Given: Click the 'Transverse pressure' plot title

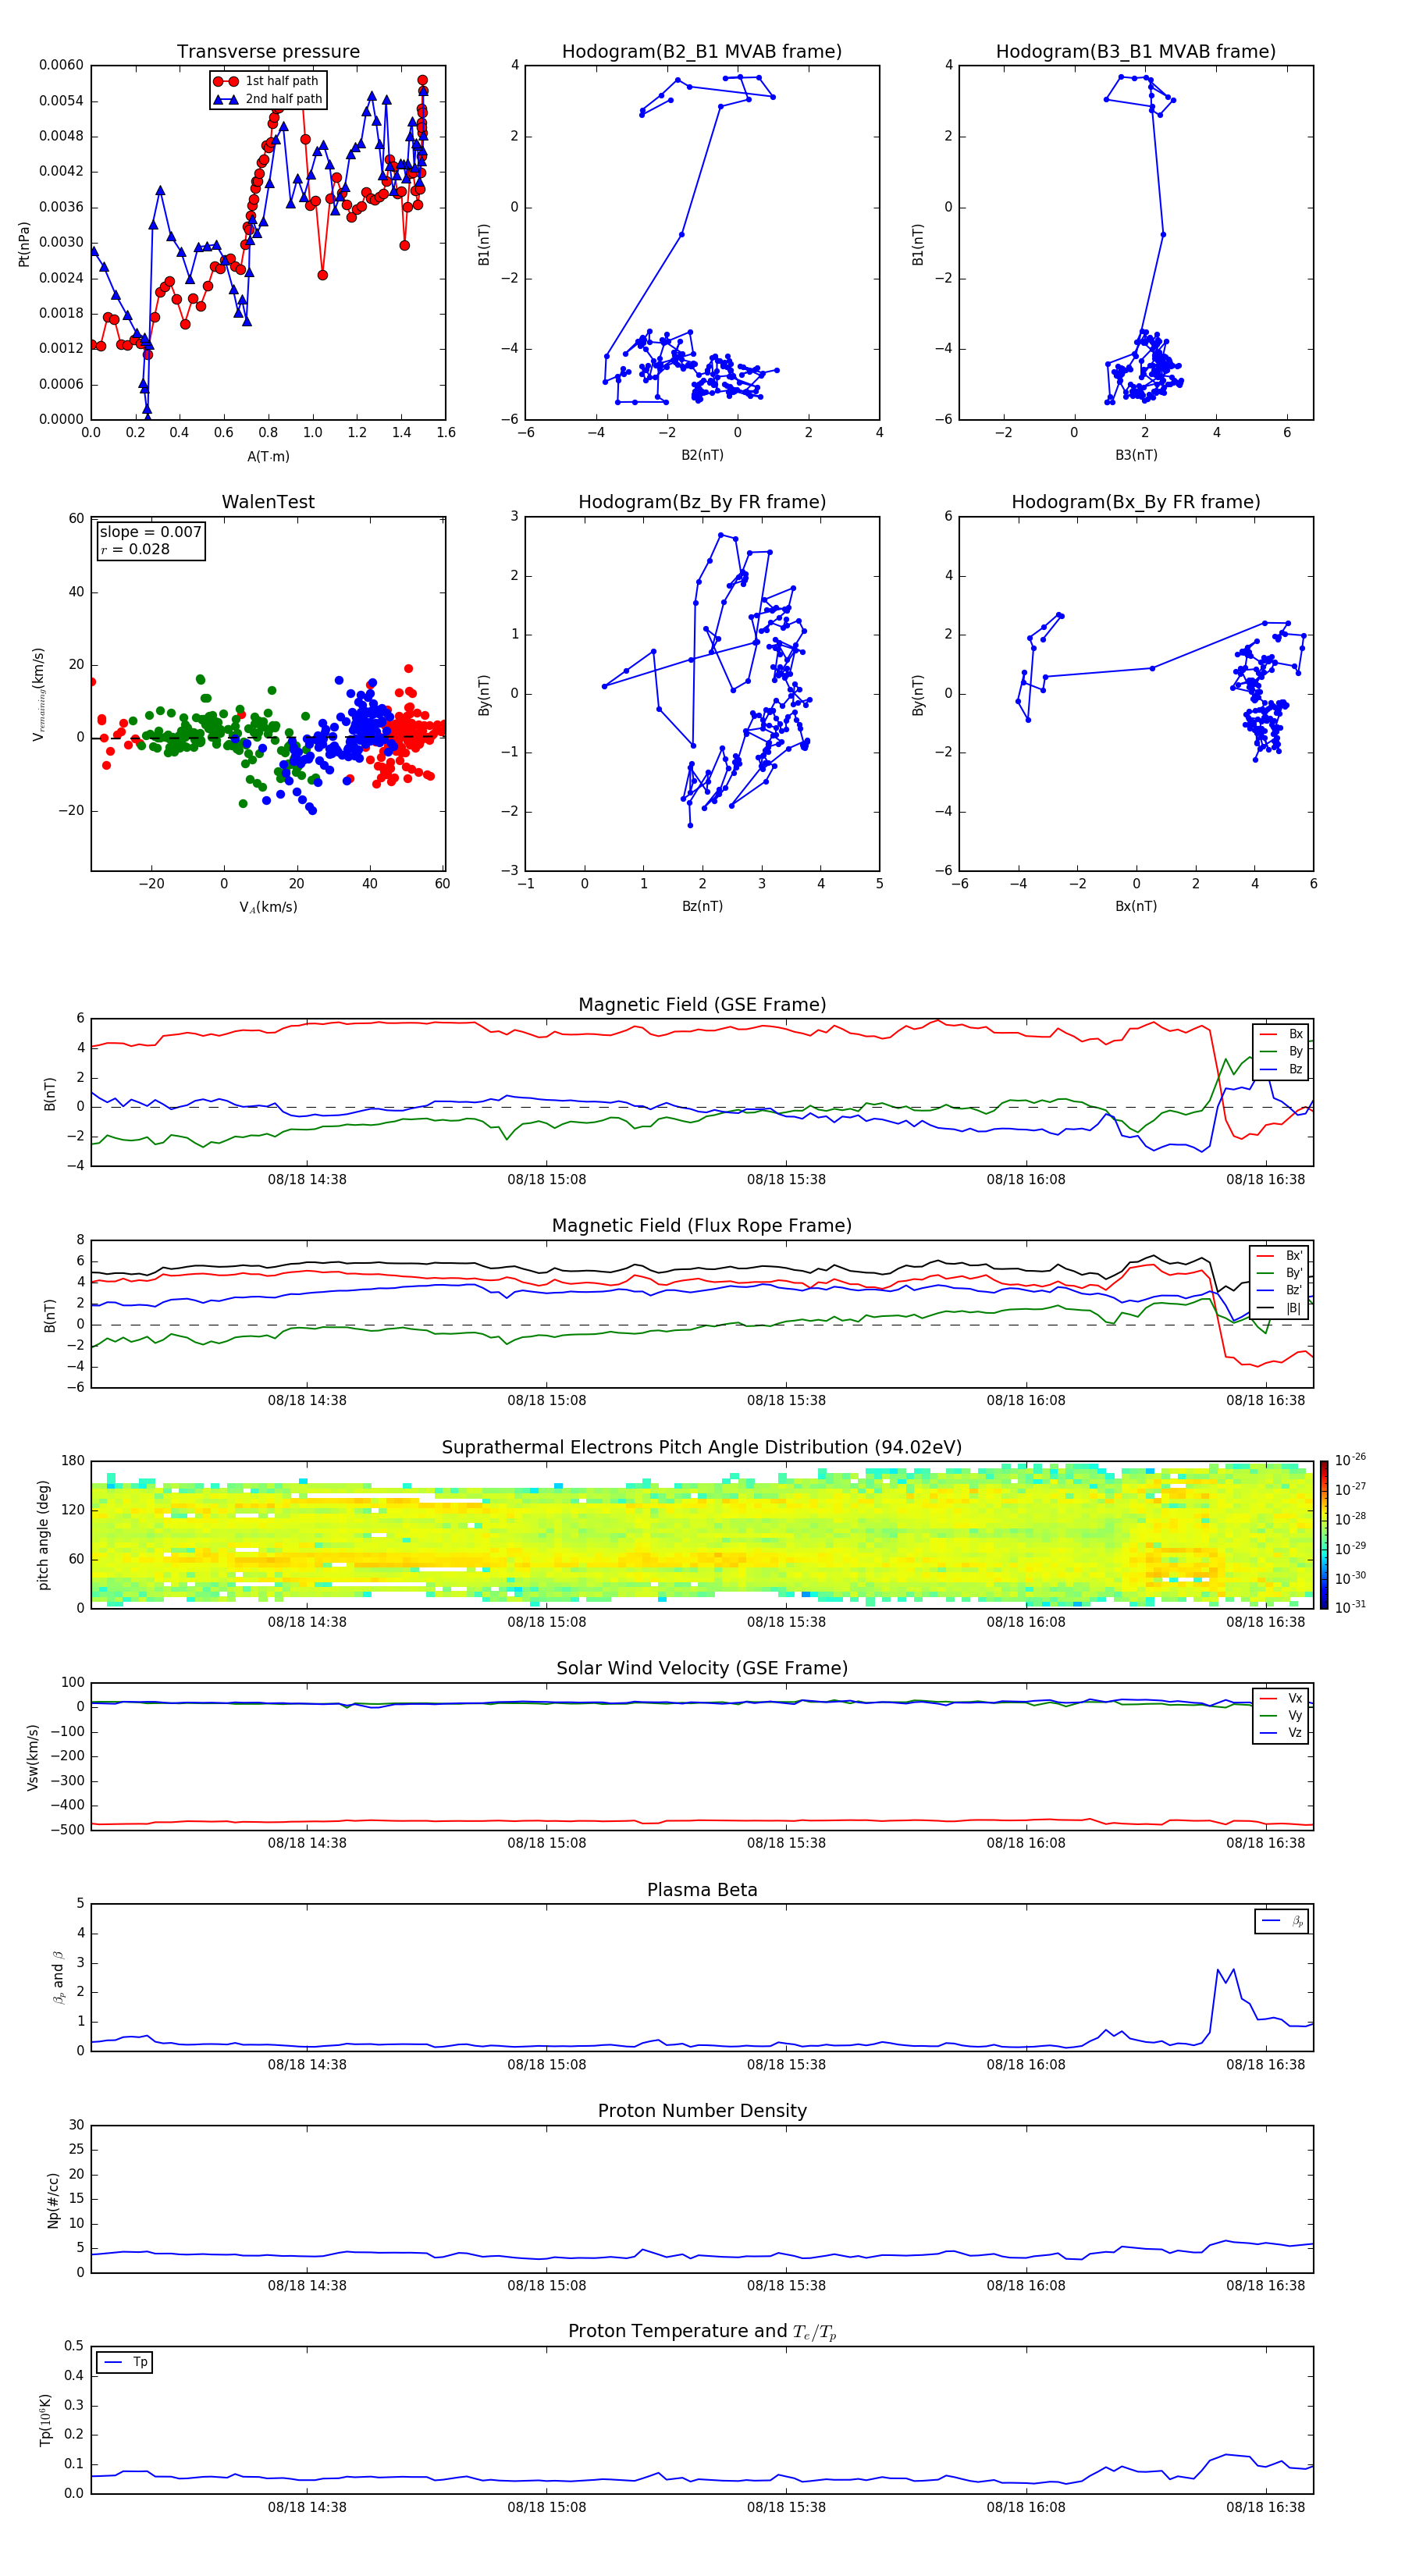Looking at the screenshot, I should tap(268, 52).
